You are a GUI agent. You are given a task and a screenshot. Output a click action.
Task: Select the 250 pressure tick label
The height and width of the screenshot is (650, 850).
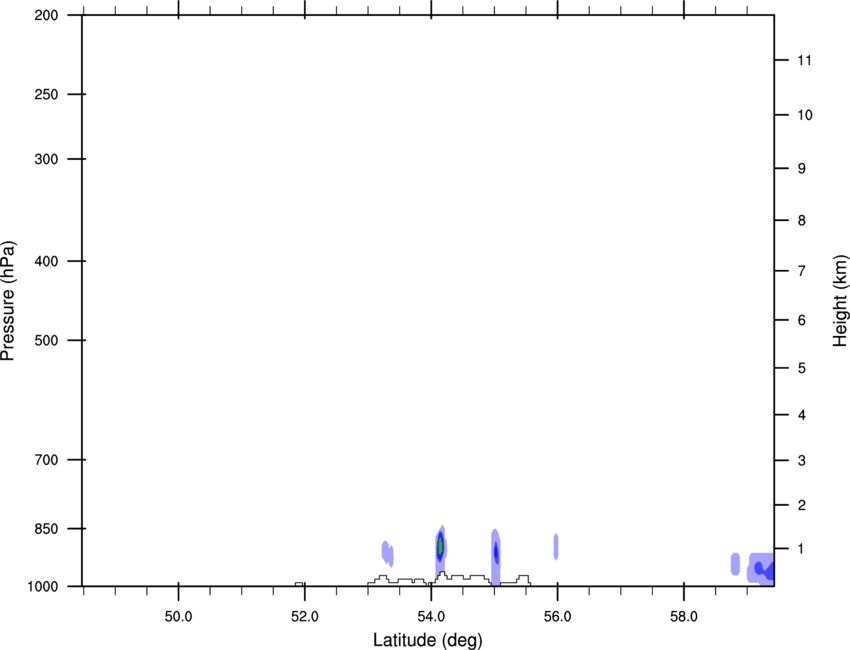(46, 94)
